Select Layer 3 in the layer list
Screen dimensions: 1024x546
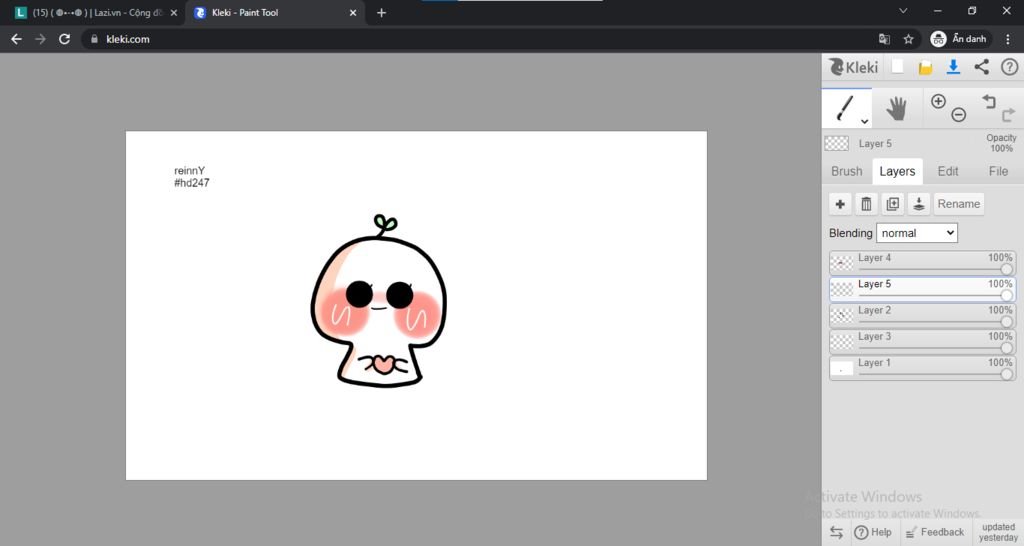click(923, 341)
